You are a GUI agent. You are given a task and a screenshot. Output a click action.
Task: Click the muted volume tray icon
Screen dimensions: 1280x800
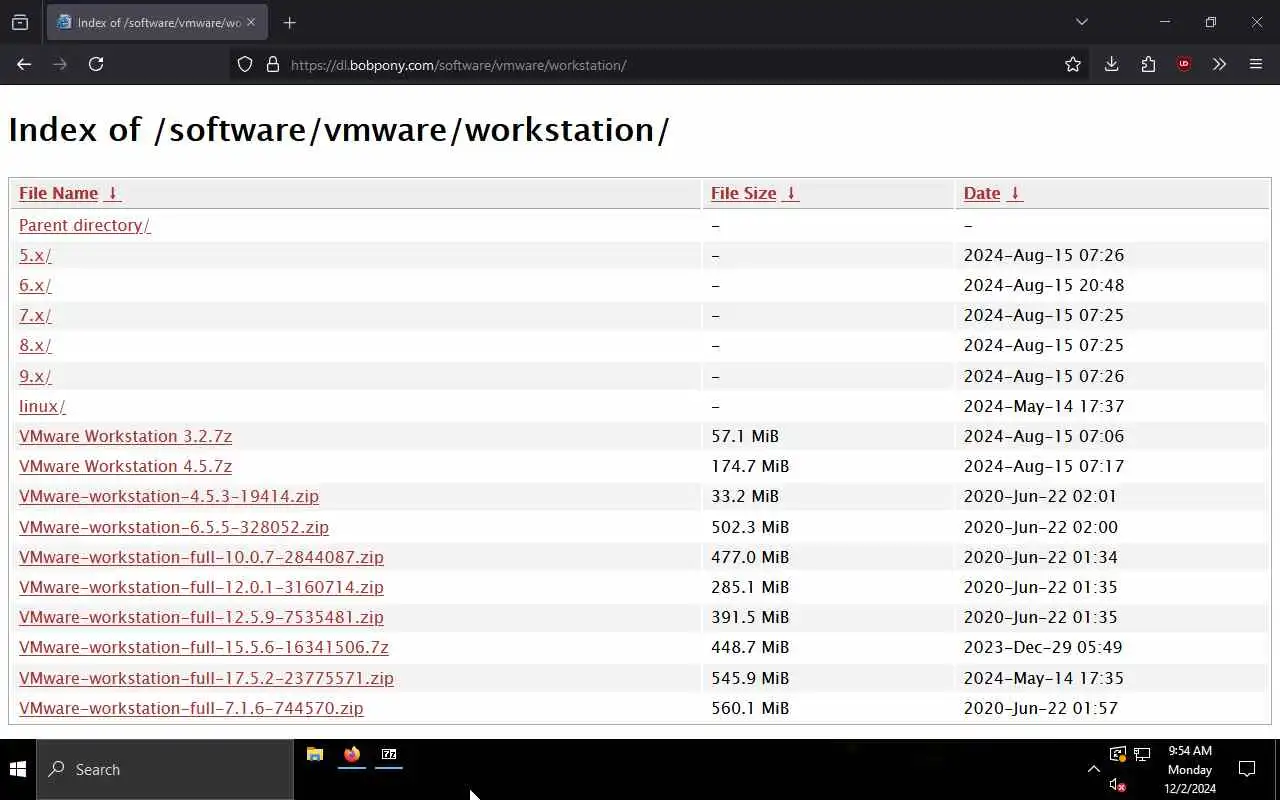coord(1118,785)
